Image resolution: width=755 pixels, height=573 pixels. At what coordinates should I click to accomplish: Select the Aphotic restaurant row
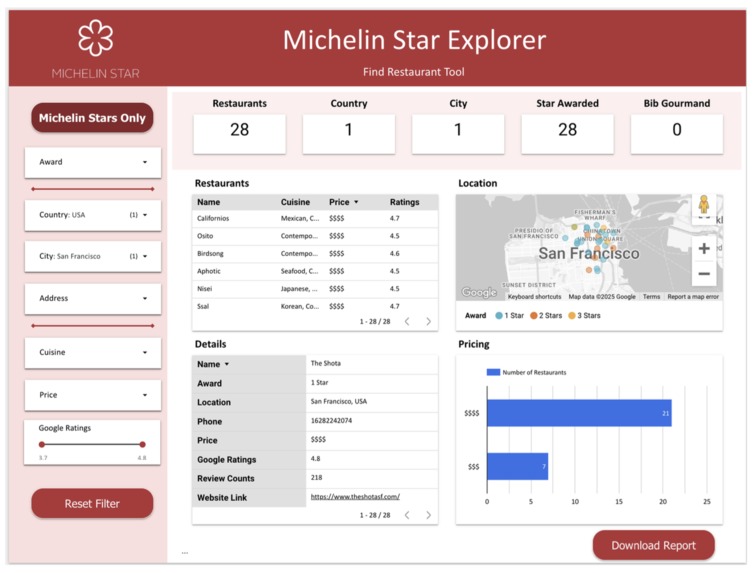[x=315, y=271]
